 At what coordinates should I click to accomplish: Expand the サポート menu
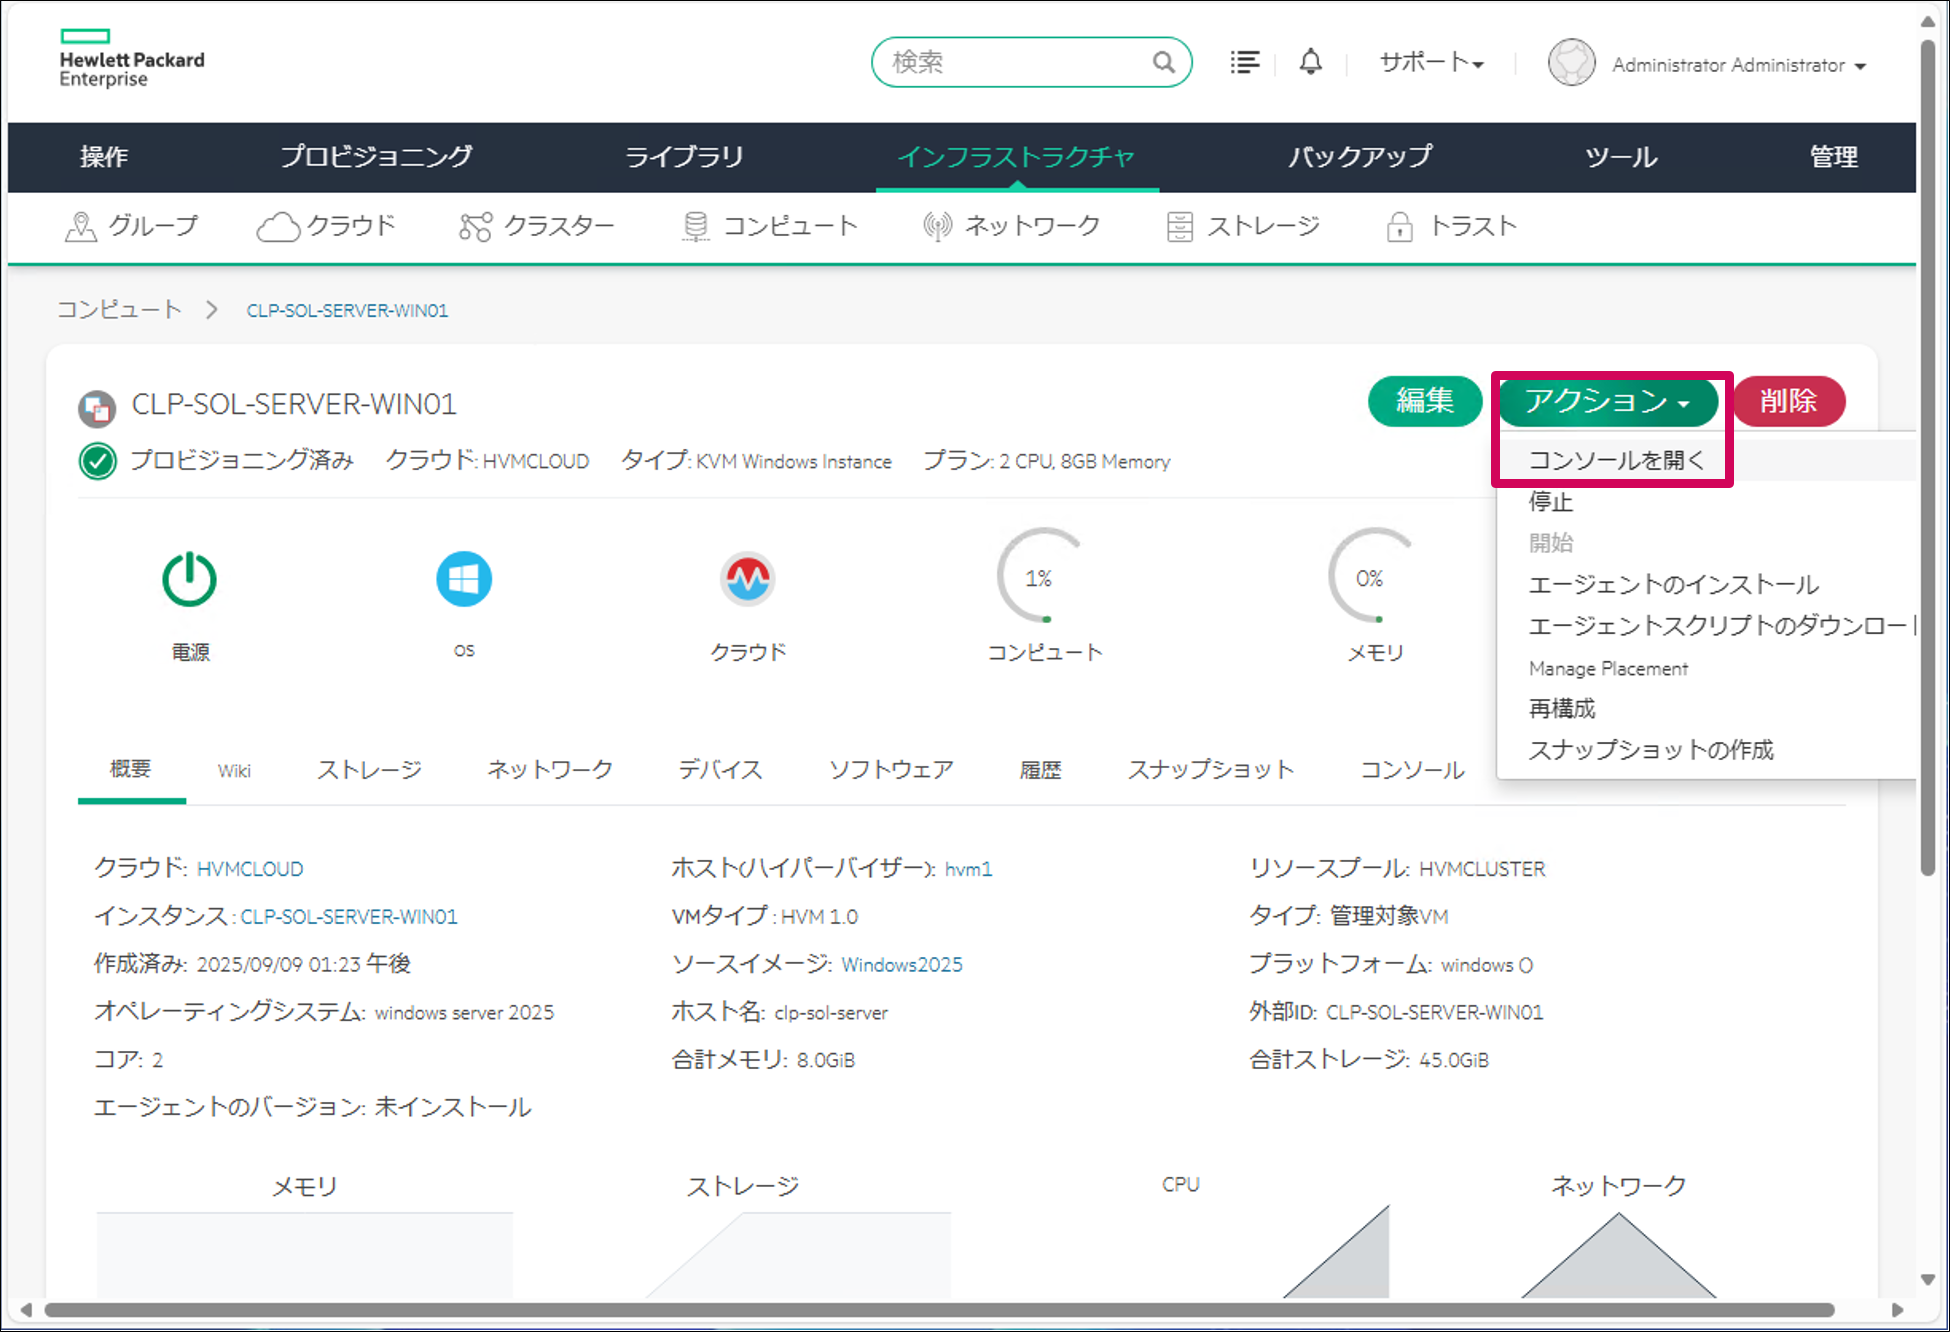pyautogui.click(x=1429, y=61)
